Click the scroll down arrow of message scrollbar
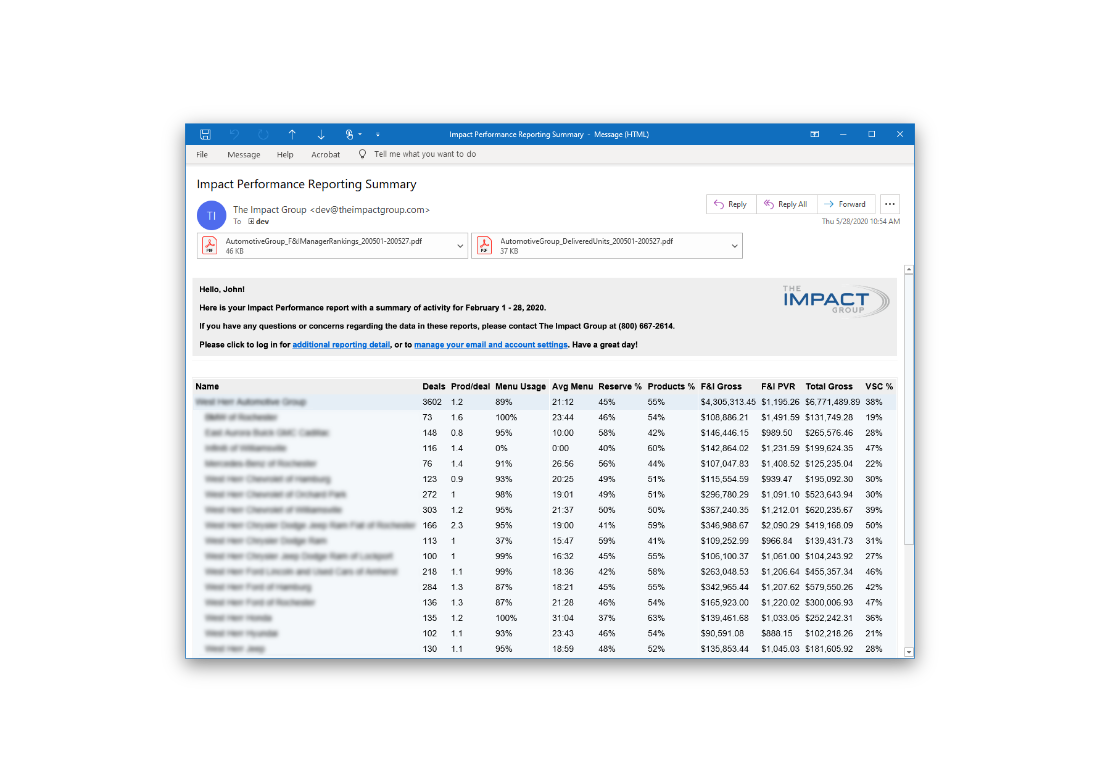This screenshot has width=1100, height=782. click(x=909, y=652)
